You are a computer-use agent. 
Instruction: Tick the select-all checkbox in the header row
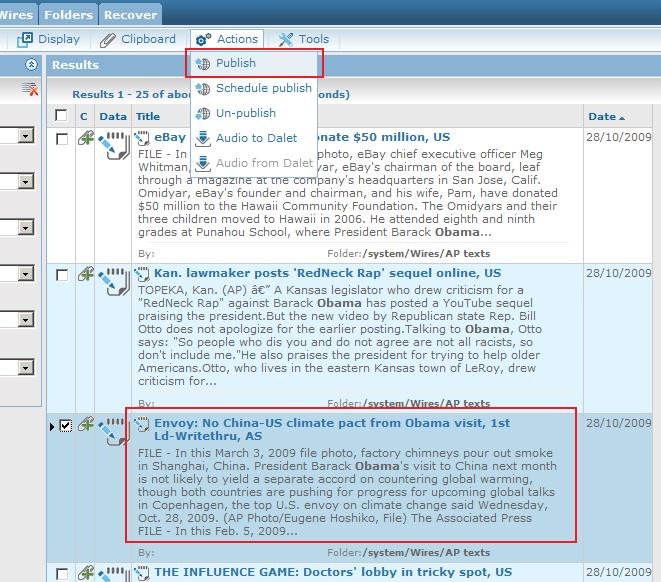(61, 115)
